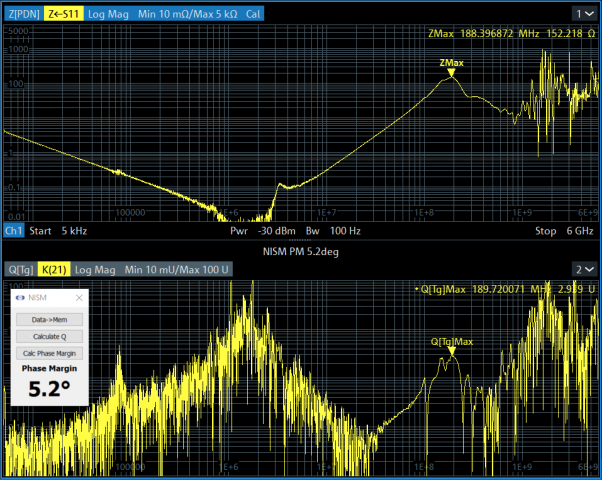
Task: Click Bw 100 Hz bandwidth setting
Action: pos(333,231)
